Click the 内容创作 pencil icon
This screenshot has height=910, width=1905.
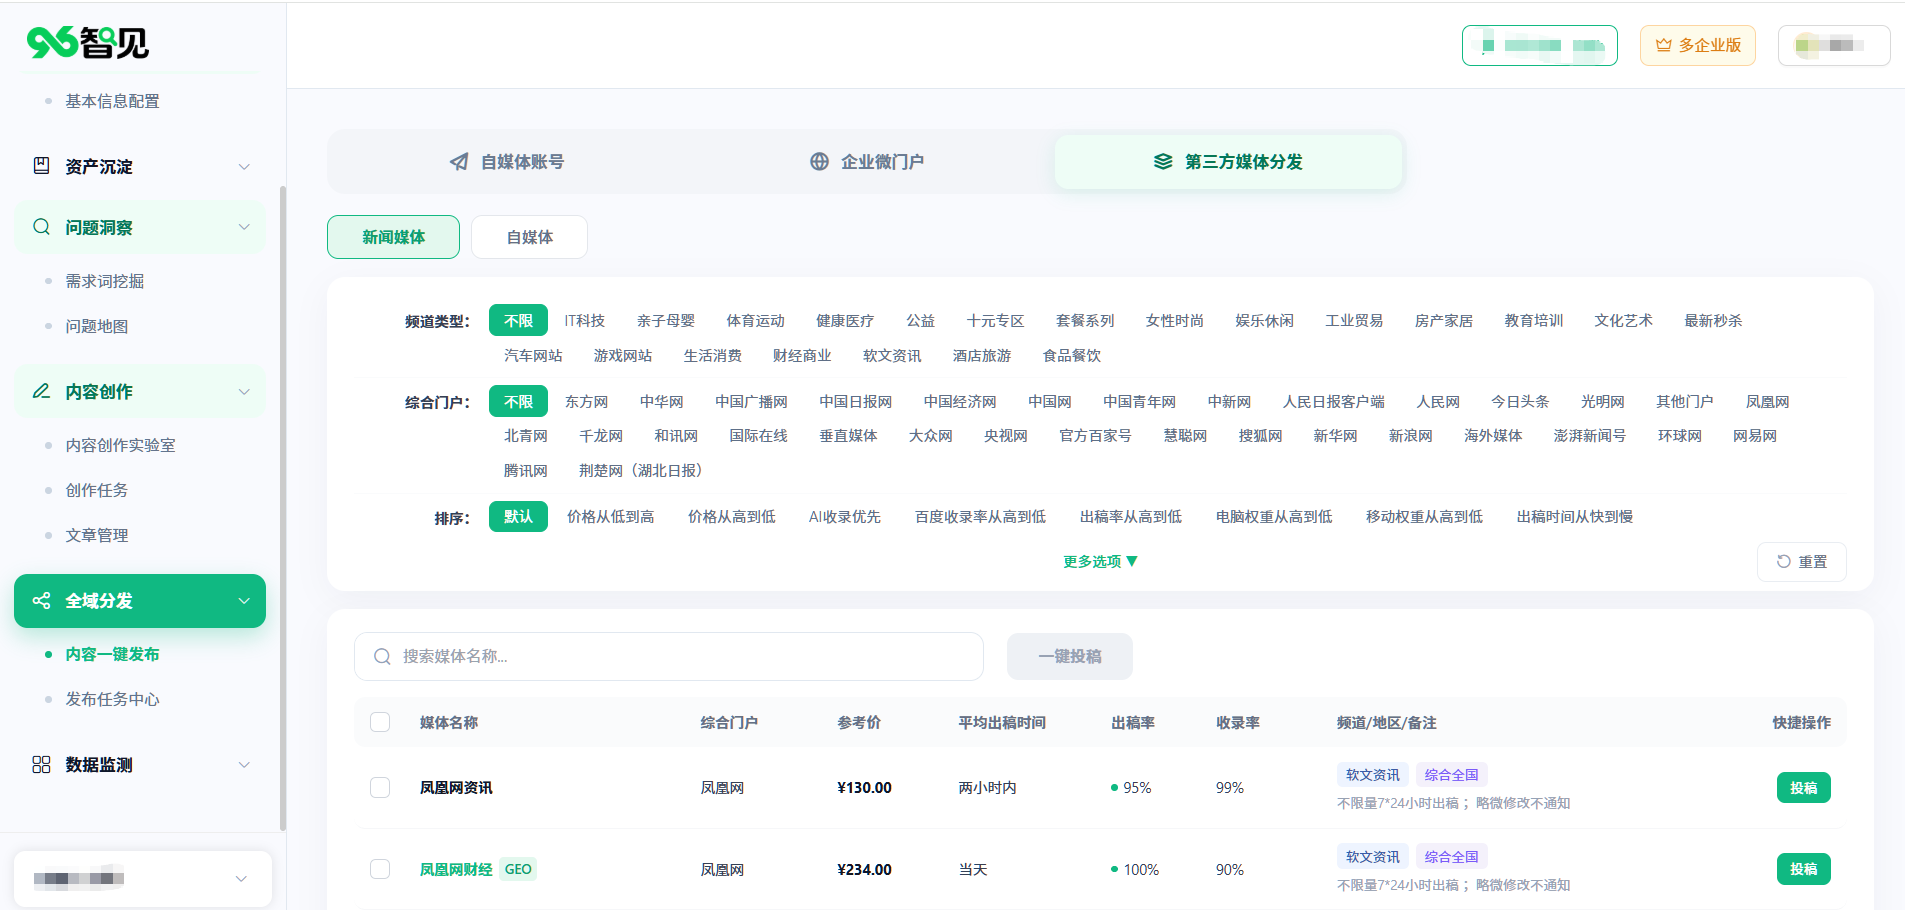[41, 391]
